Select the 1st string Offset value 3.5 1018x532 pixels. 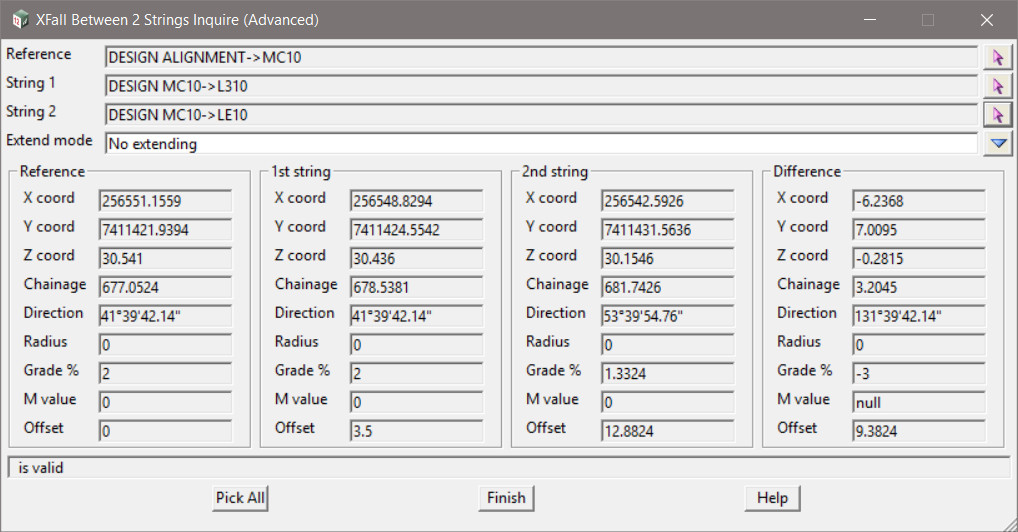[416, 431]
